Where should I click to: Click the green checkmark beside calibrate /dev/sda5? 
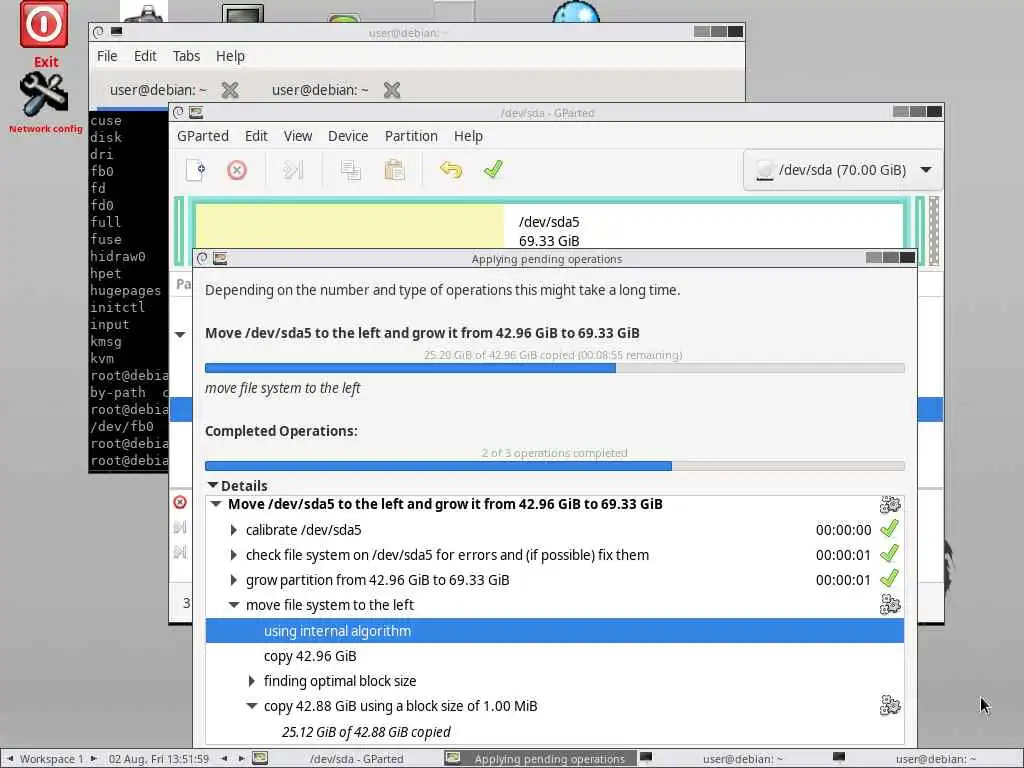[x=889, y=529]
